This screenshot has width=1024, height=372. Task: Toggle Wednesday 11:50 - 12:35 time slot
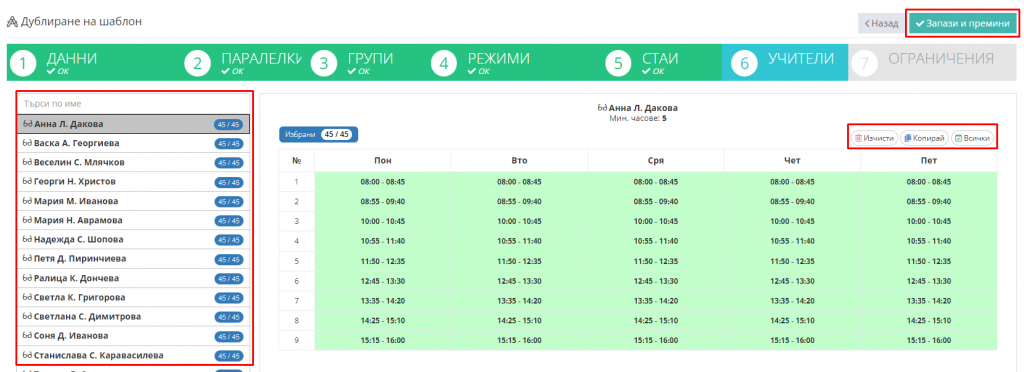click(656, 261)
